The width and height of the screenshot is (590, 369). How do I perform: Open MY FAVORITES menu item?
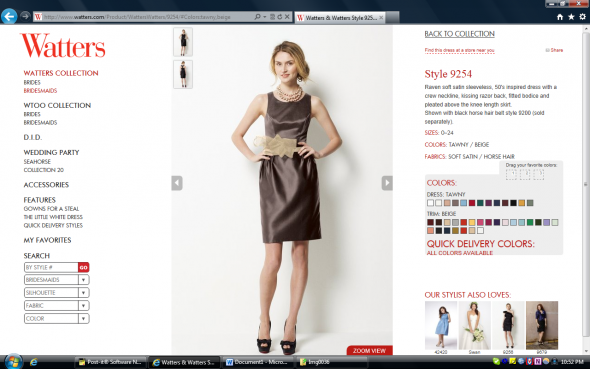tap(47, 240)
